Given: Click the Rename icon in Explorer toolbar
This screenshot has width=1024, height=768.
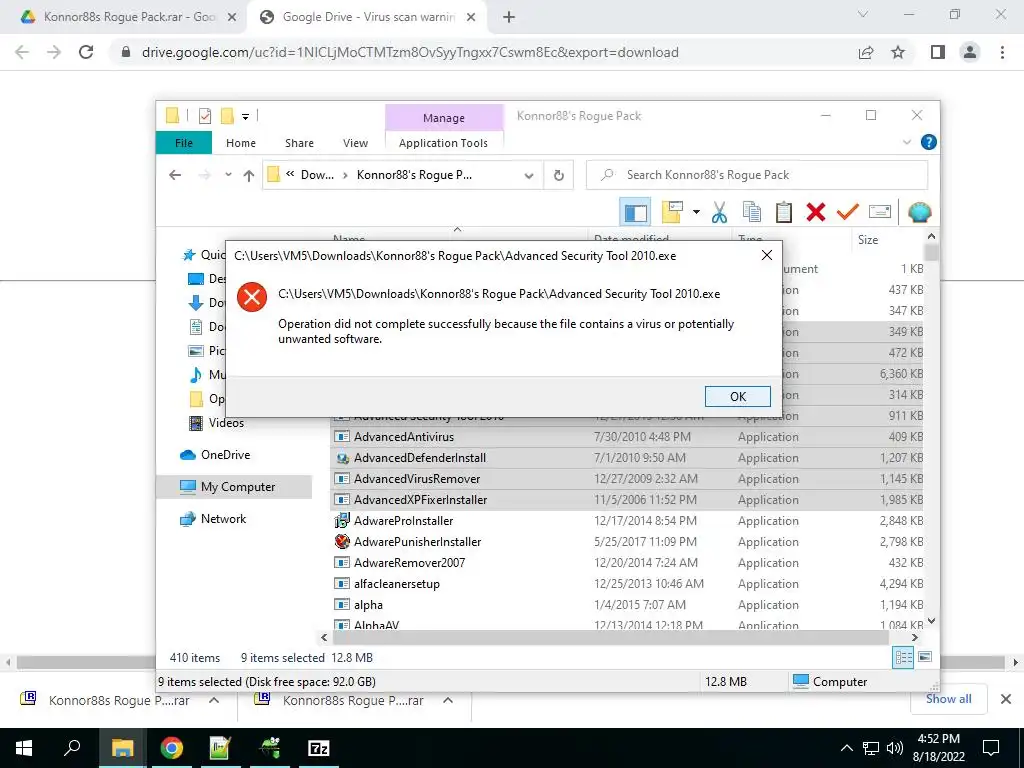Looking at the screenshot, I should [x=880, y=212].
